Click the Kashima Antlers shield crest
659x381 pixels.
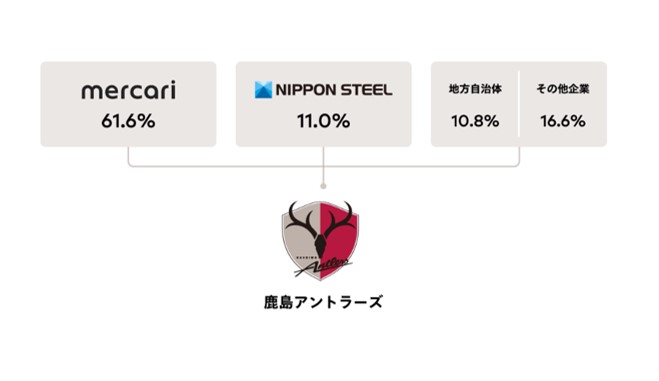point(320,240)
